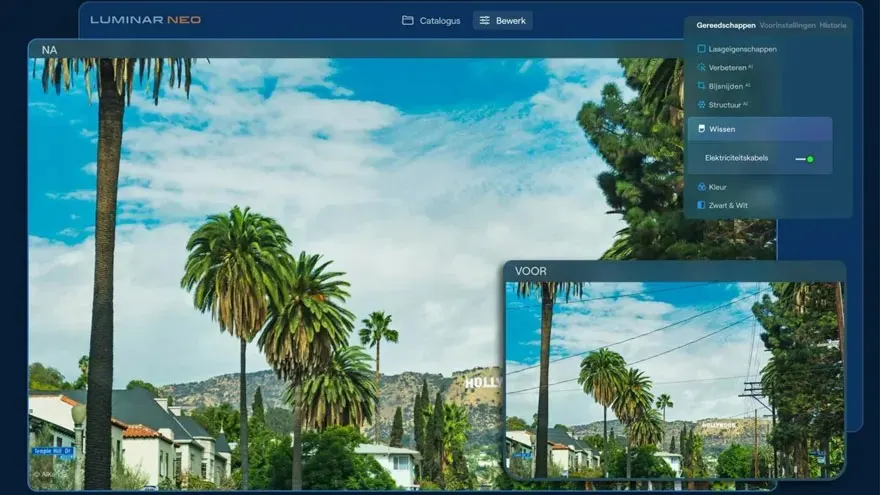This screenshot has height=495, width=880.
Task: Click the Luminar Neo logo
Action: pyautogui.click(x=145, y=20)
